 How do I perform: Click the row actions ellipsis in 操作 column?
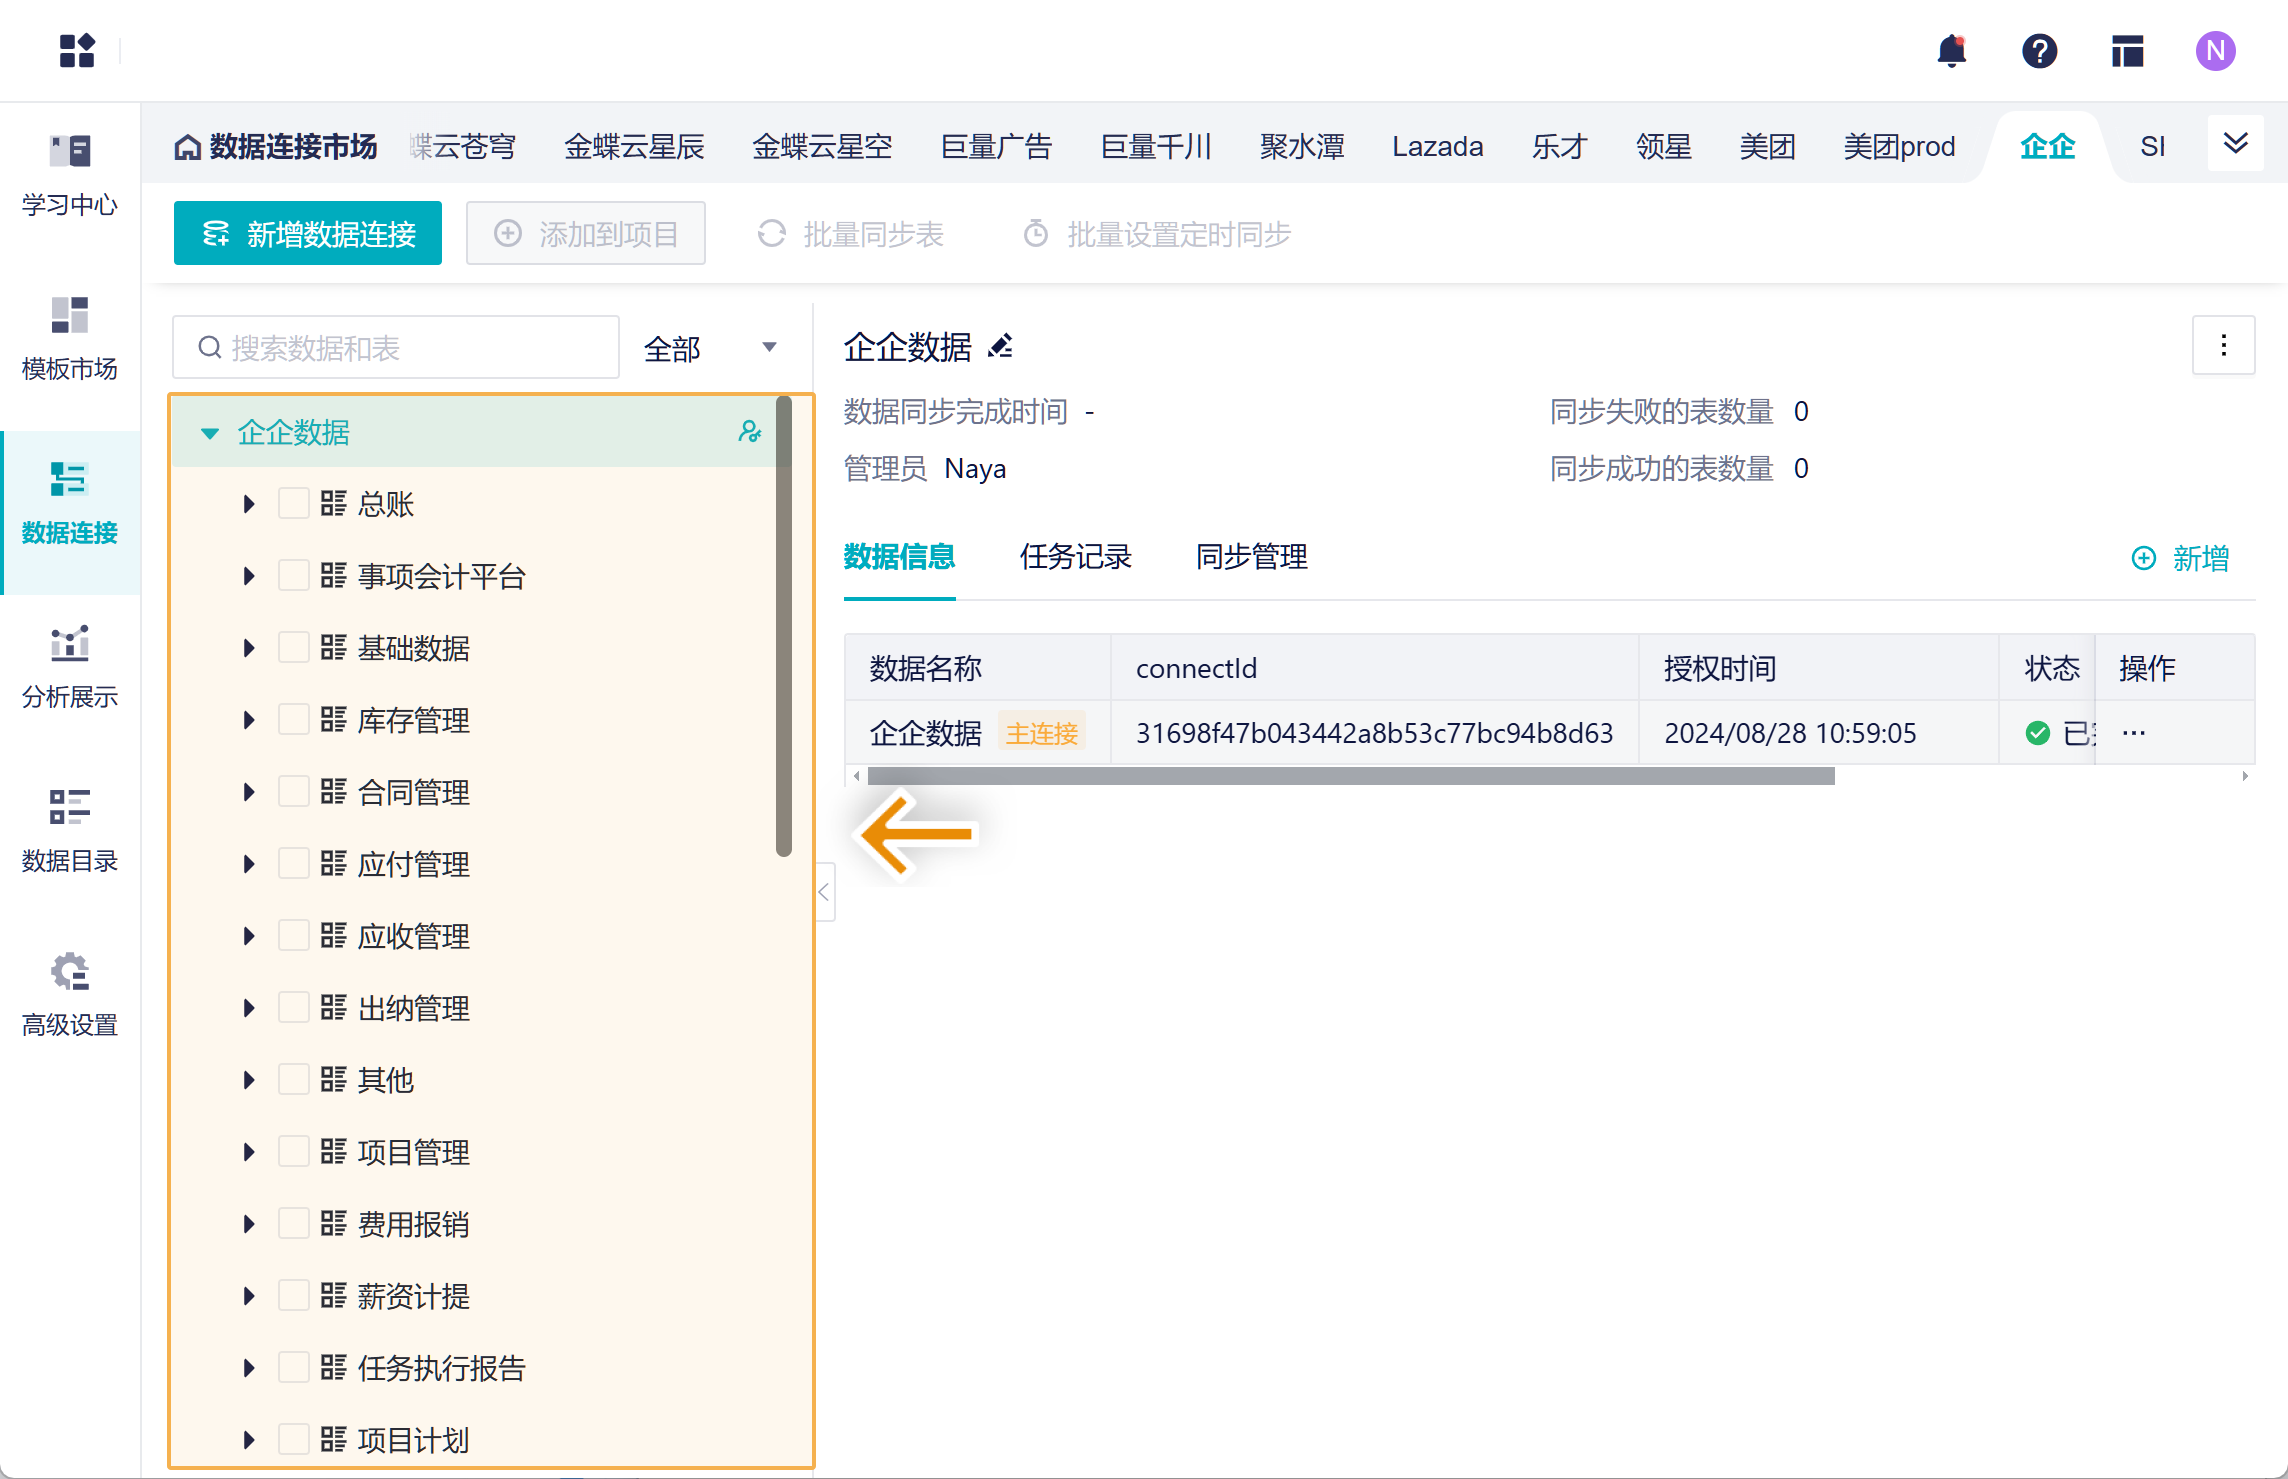tap(2133, 733)
